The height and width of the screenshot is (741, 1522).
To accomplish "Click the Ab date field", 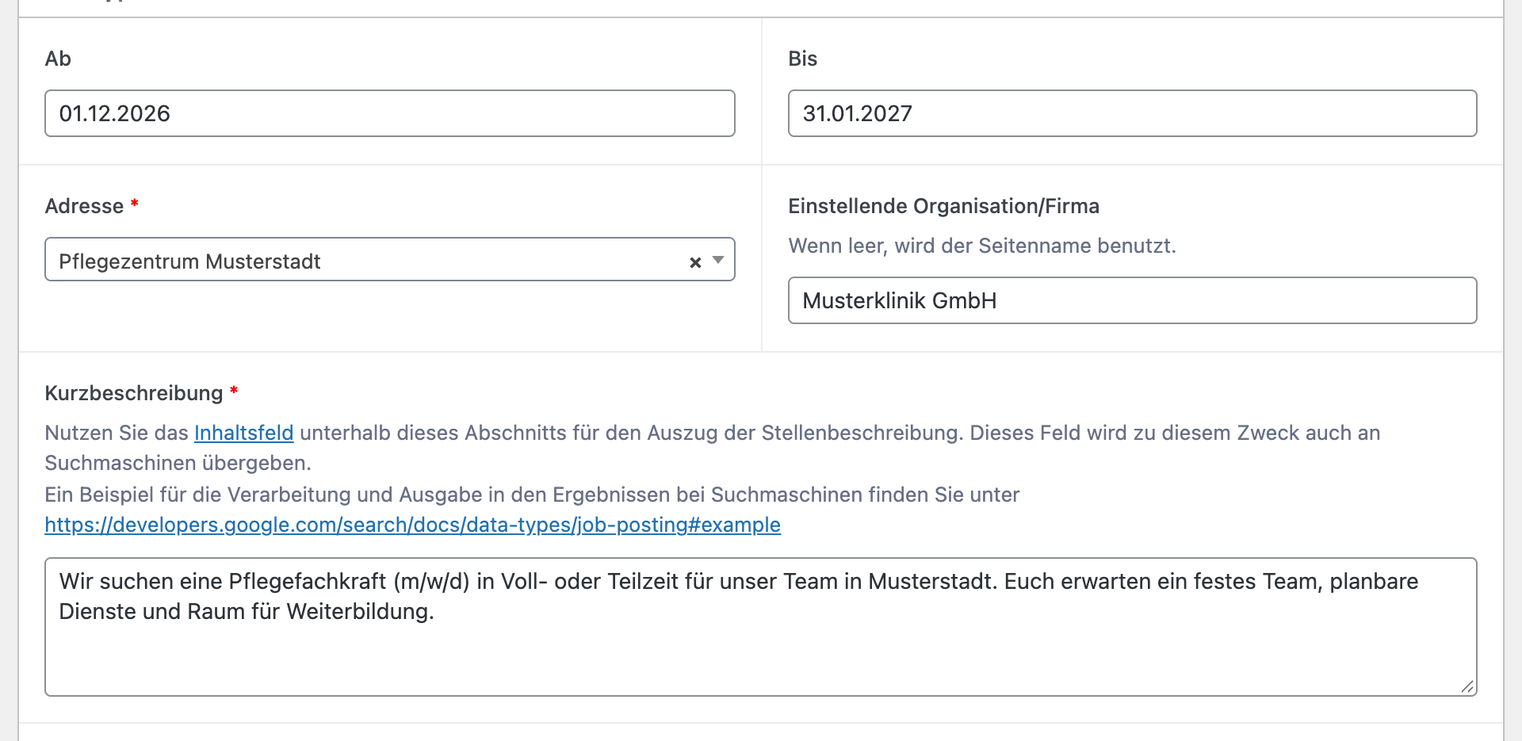I will pyautogui.click(x=390, y=113).
